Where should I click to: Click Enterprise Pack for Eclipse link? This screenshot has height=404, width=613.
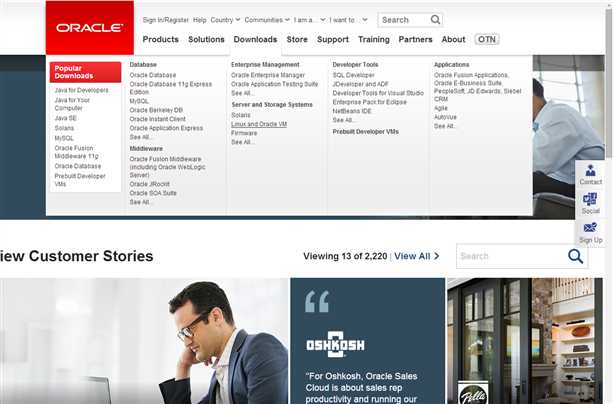pos(369,102)
